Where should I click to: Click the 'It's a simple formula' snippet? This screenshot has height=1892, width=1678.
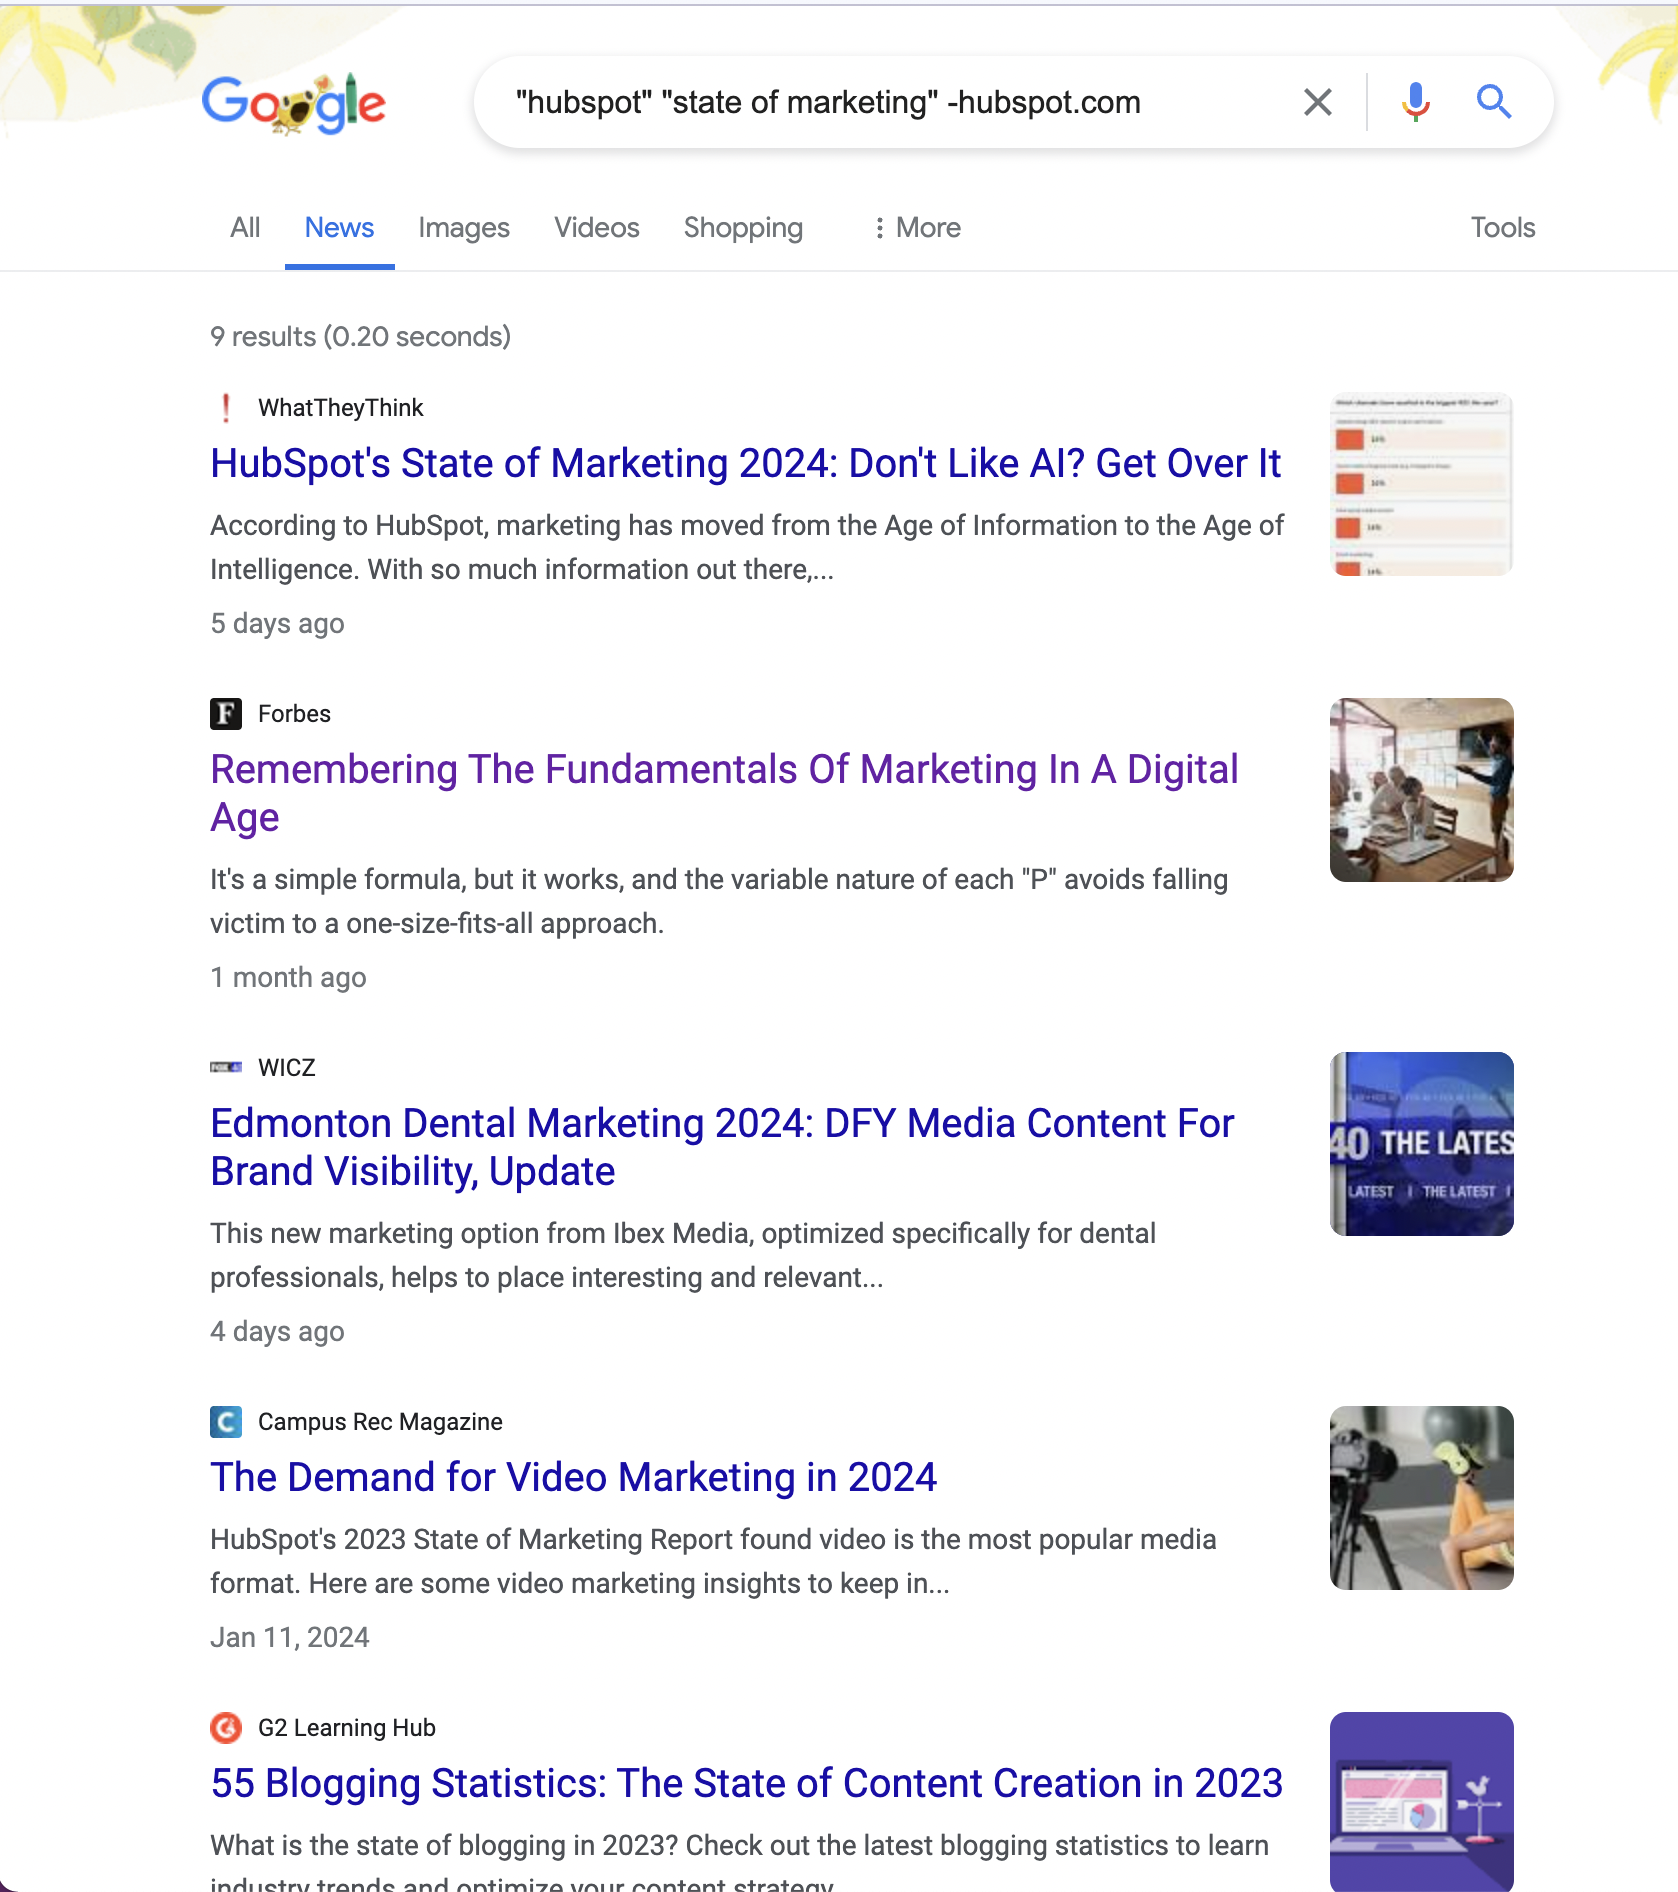click(718, 902)
